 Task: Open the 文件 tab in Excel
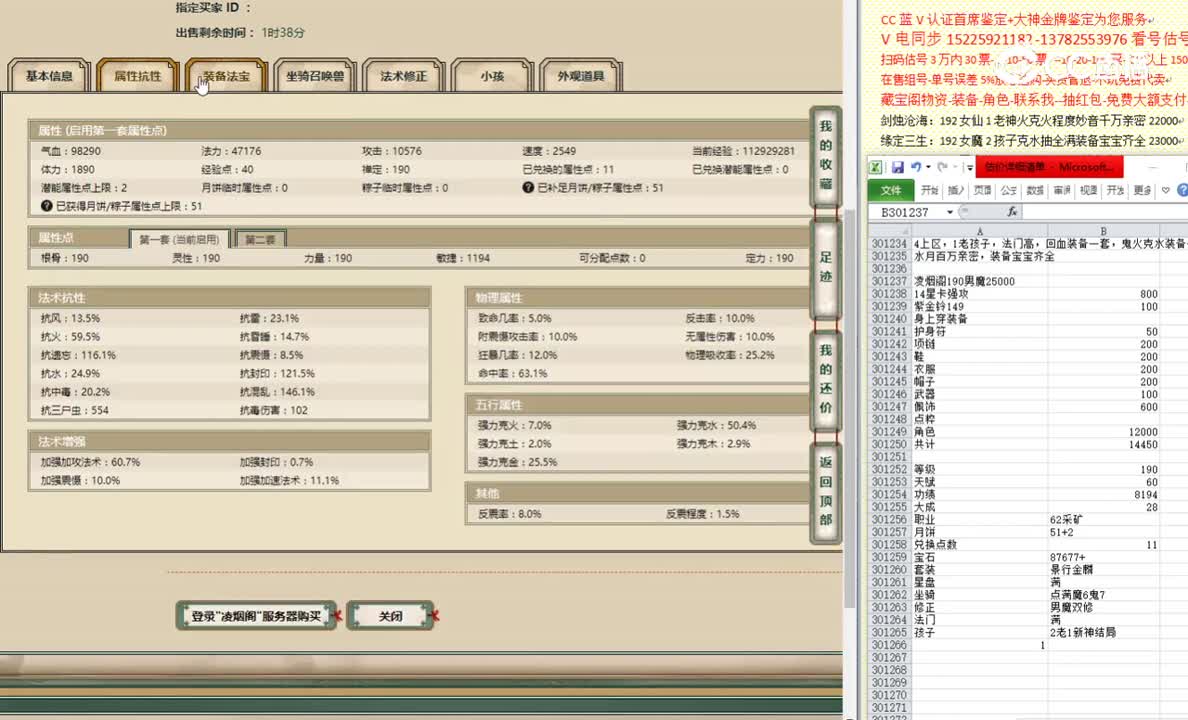point(890,190)
